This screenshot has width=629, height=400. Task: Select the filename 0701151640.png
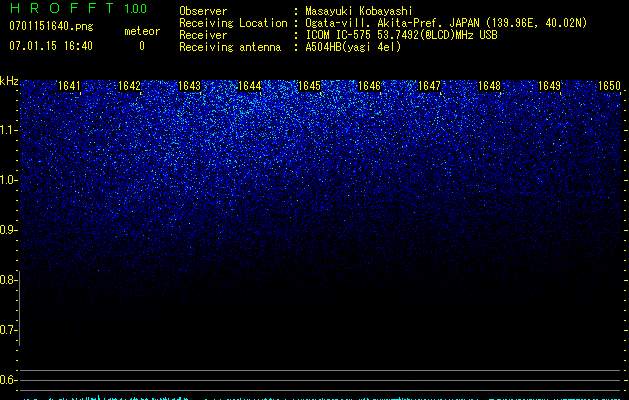point(51,26)
